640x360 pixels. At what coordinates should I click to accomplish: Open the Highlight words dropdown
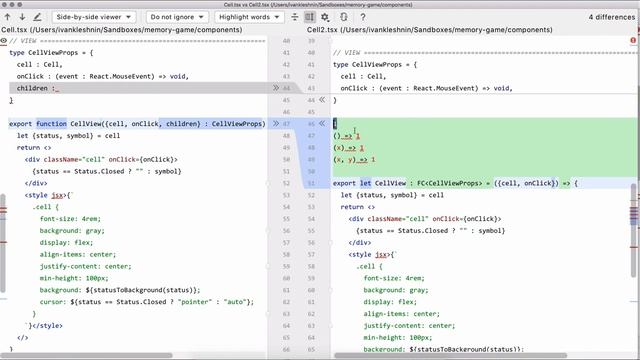[x=249, y=17]
